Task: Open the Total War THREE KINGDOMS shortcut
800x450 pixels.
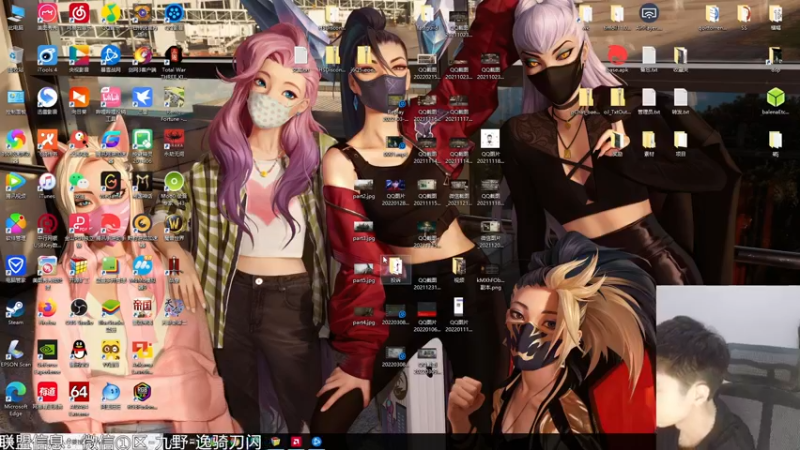Action: click(x=174, y=55)
